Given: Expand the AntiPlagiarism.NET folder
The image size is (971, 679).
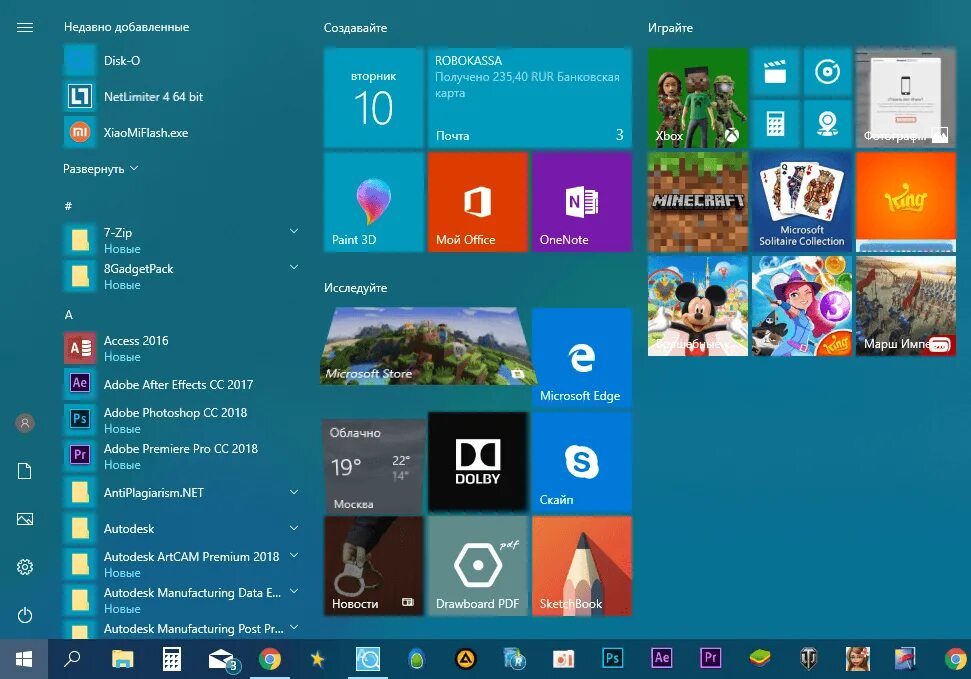Looking at the screenshot, I should point(294,492).
